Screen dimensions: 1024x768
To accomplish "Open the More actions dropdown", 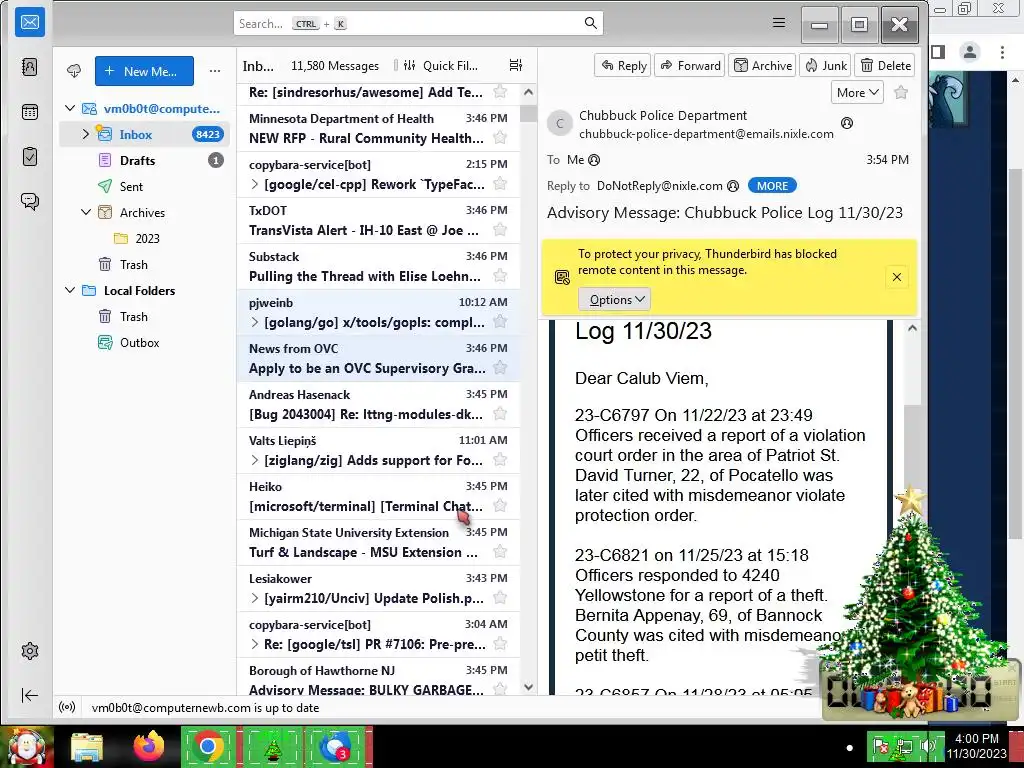I will coord(857,93).
